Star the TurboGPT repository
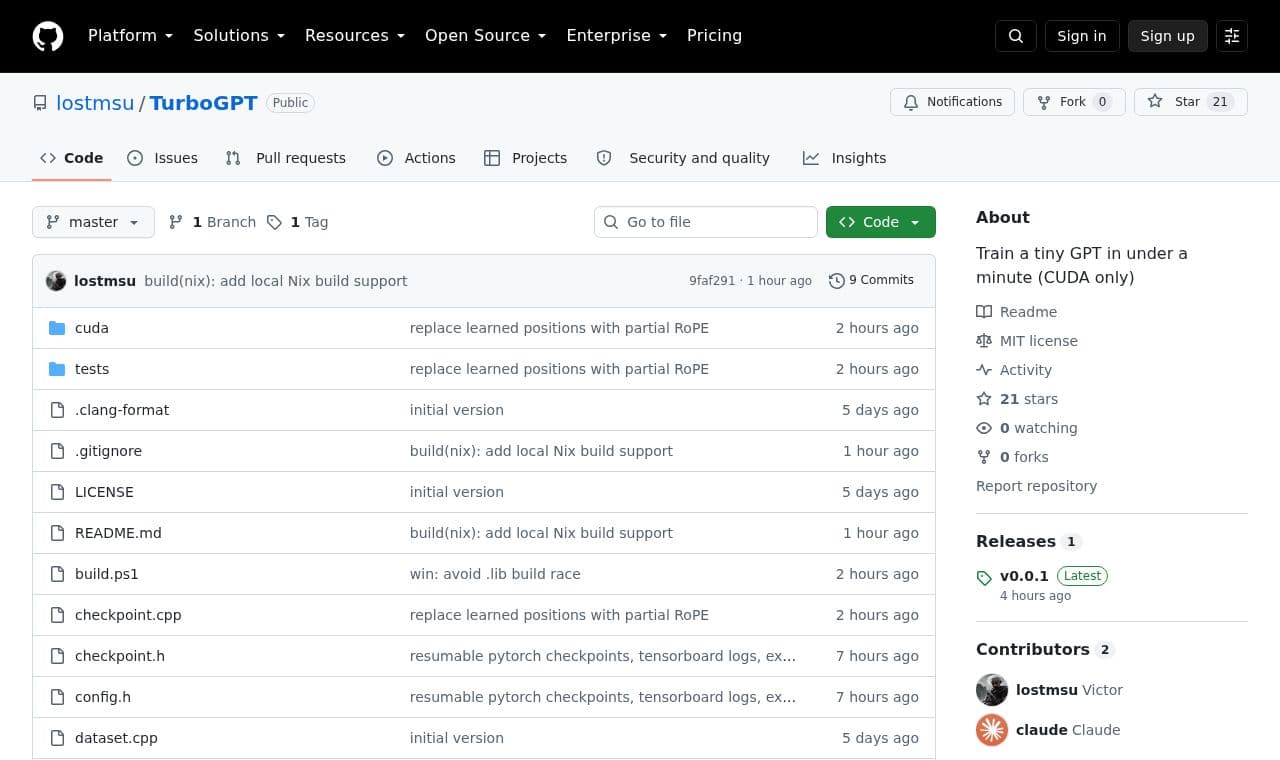The image size is (1280, 760). [x=1191, y=102]
